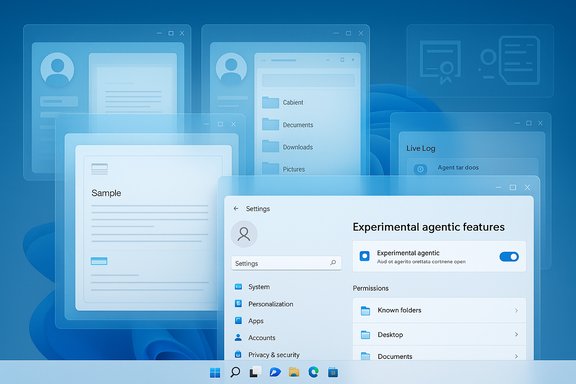The width and height of the screenshot is (576, 384).
Task: Click the Settings search field
Action: click(286, 263)
